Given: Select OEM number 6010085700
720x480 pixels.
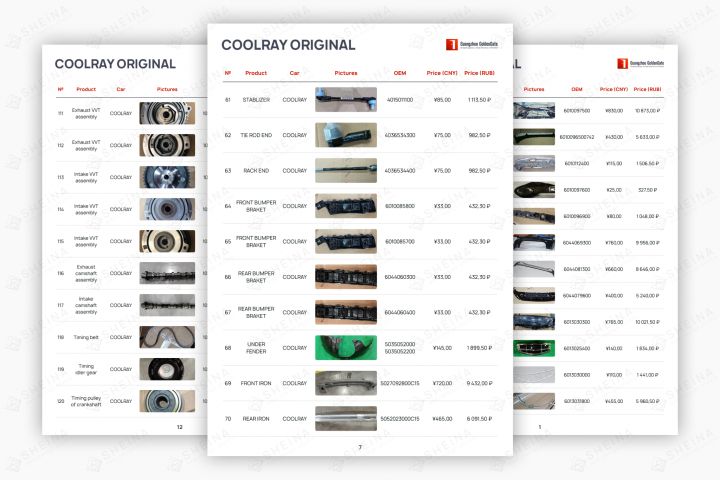Looking at the screenshot, I should click(x=400, y=241).
